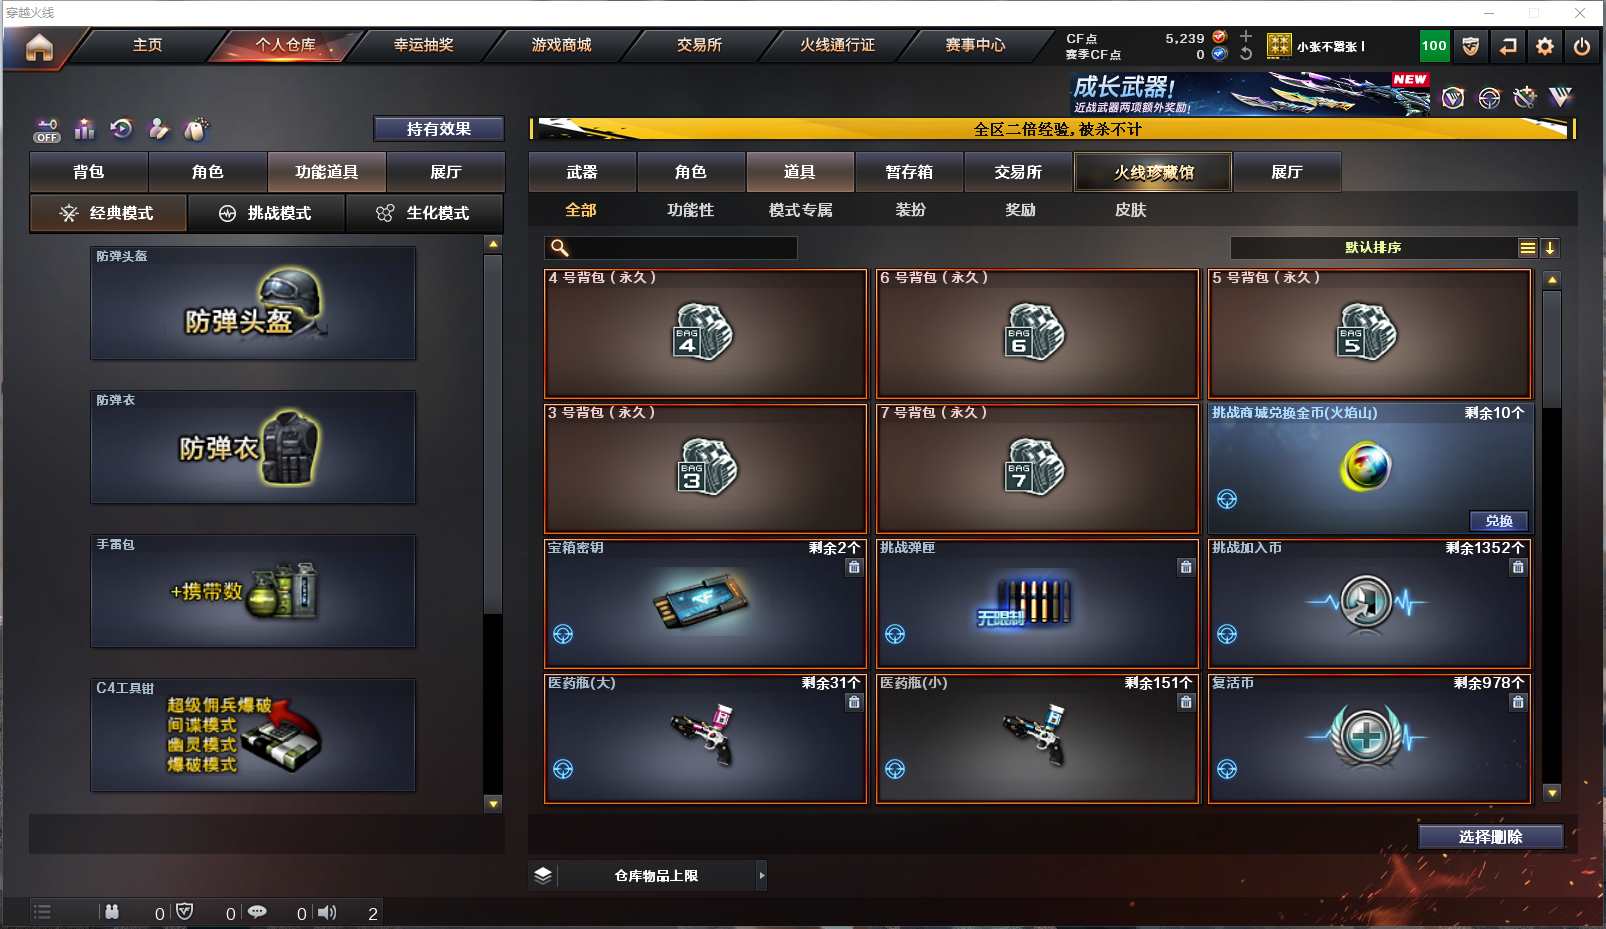
Task: Click the chat bubble icon in status bar
Action: point(257,912)
